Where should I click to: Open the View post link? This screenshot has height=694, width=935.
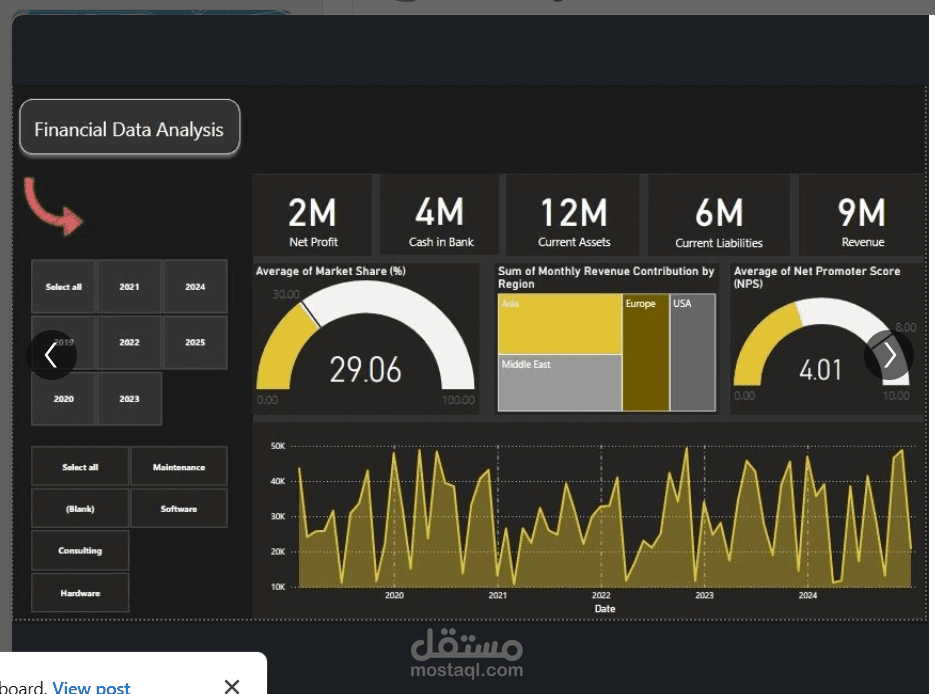[91, 687]
